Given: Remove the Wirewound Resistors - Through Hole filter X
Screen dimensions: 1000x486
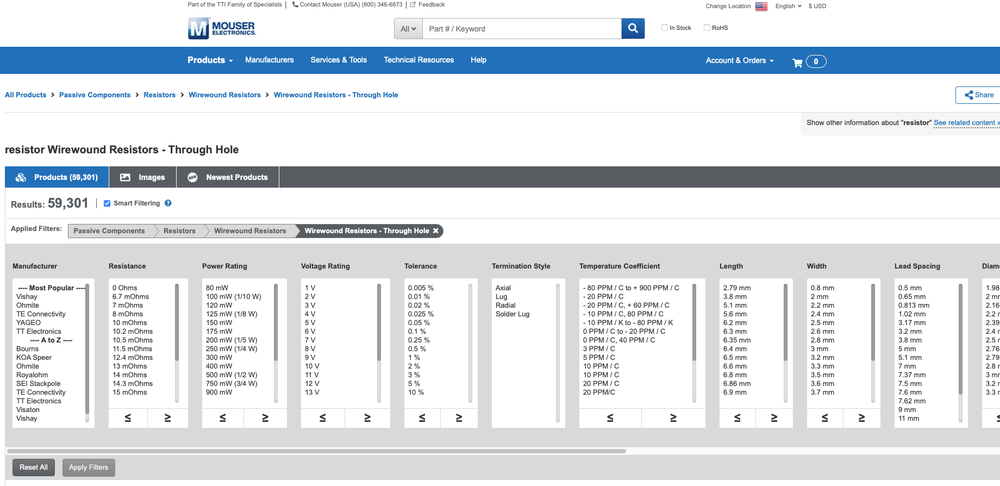Looking at the screenshot, I should coord(436,231).
